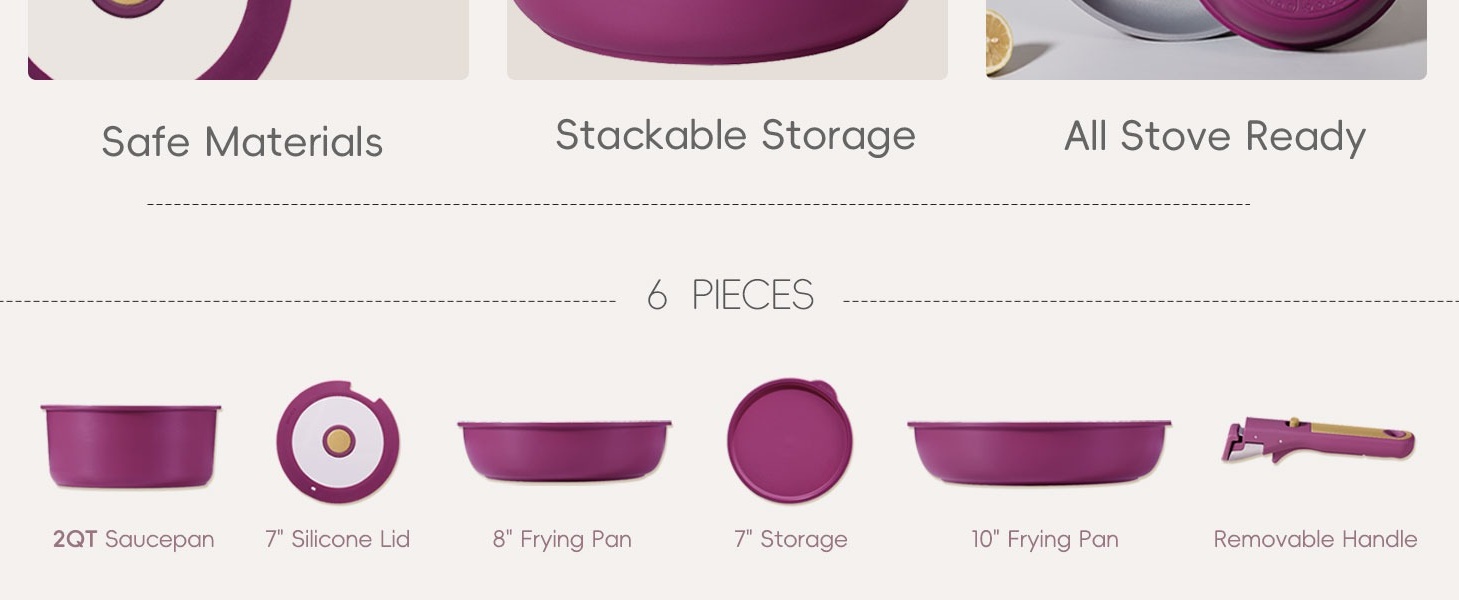
Task: Click the removable handle image
Action: (1317, 440)
